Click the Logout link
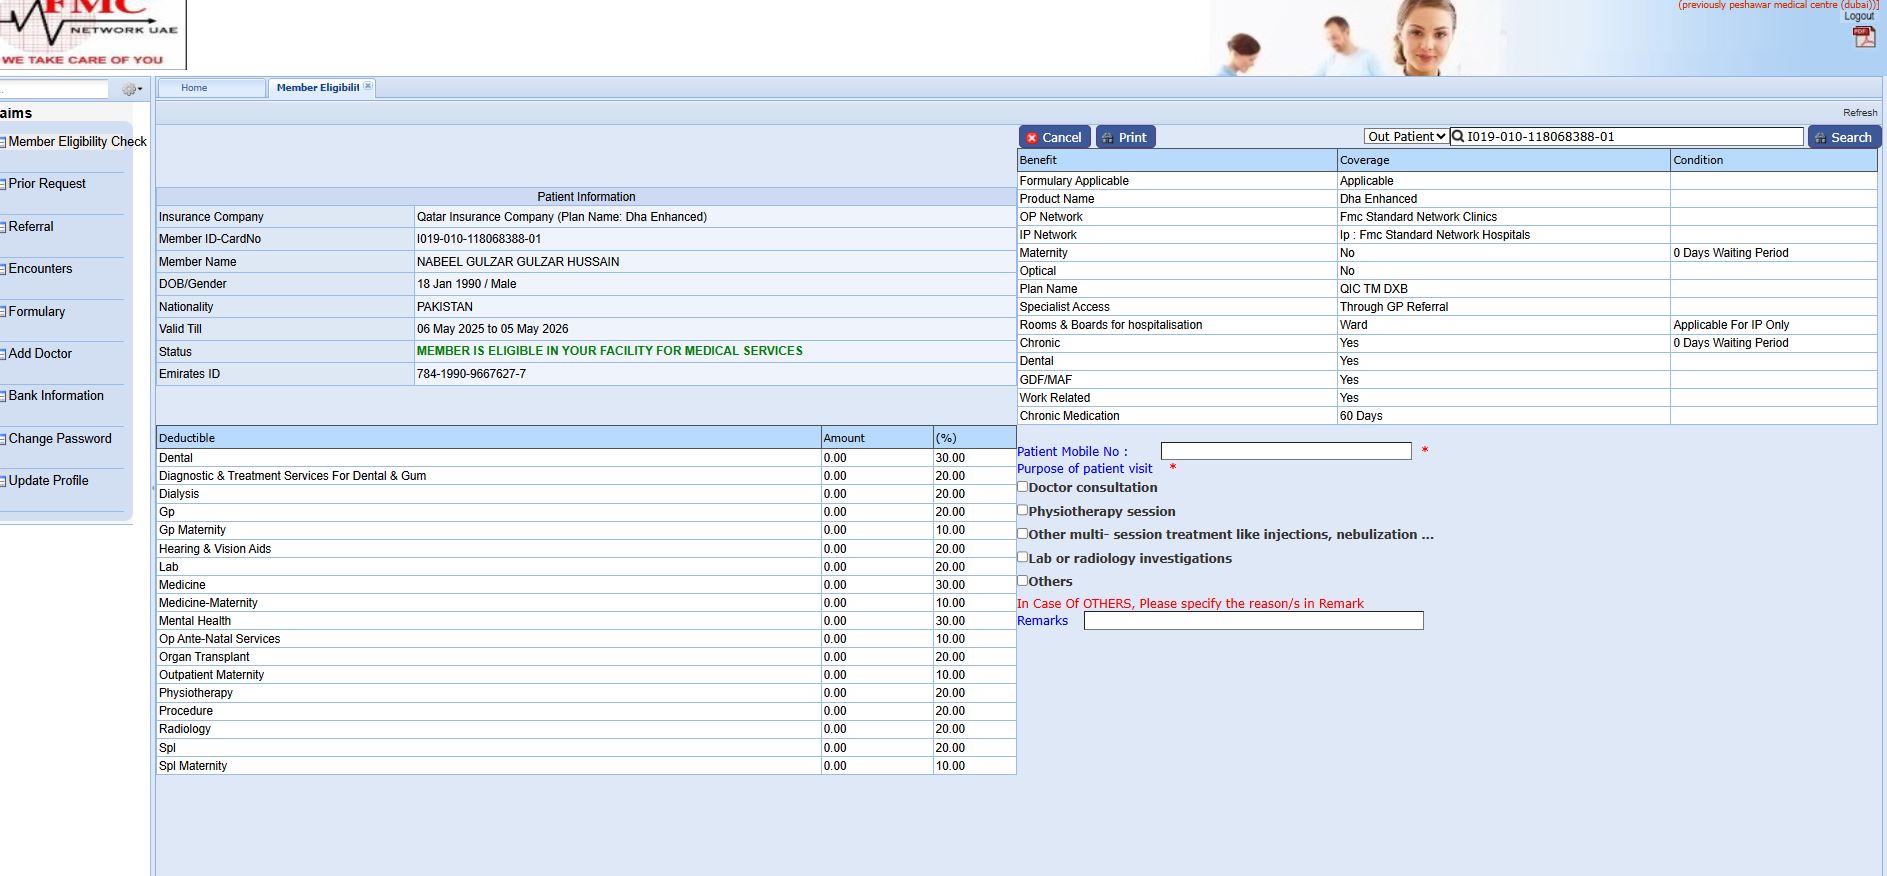The width and height of the screenshot is (1887, 876). coord(1859,16)
